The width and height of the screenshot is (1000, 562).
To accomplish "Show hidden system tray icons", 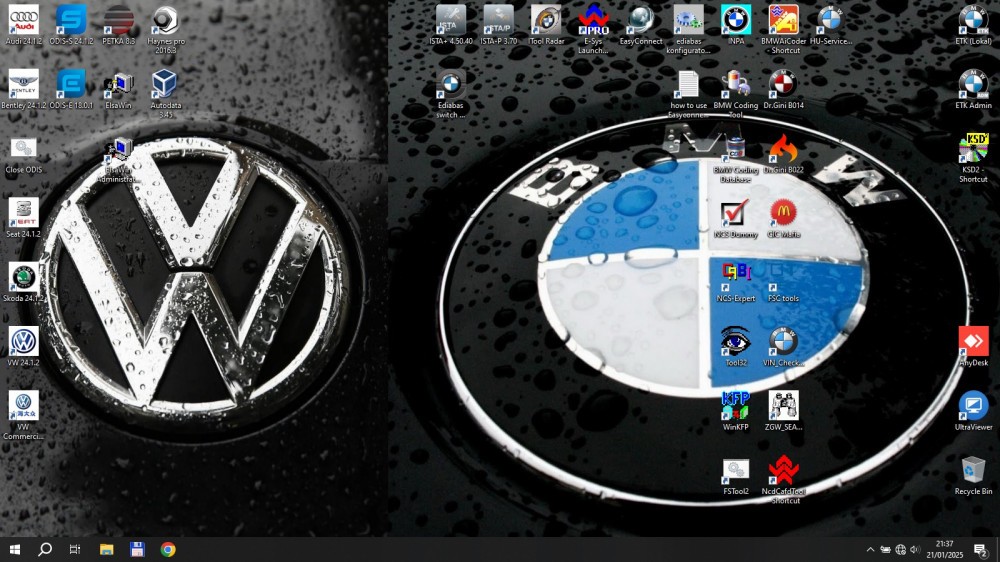I will pos(870,549).
